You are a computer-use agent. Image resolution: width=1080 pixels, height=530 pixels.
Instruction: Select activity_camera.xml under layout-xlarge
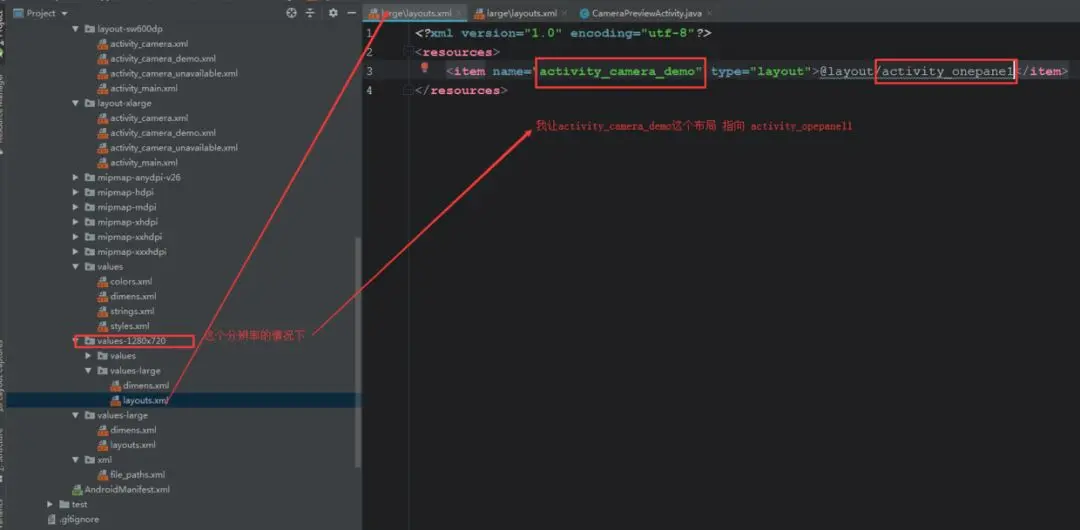149,118
